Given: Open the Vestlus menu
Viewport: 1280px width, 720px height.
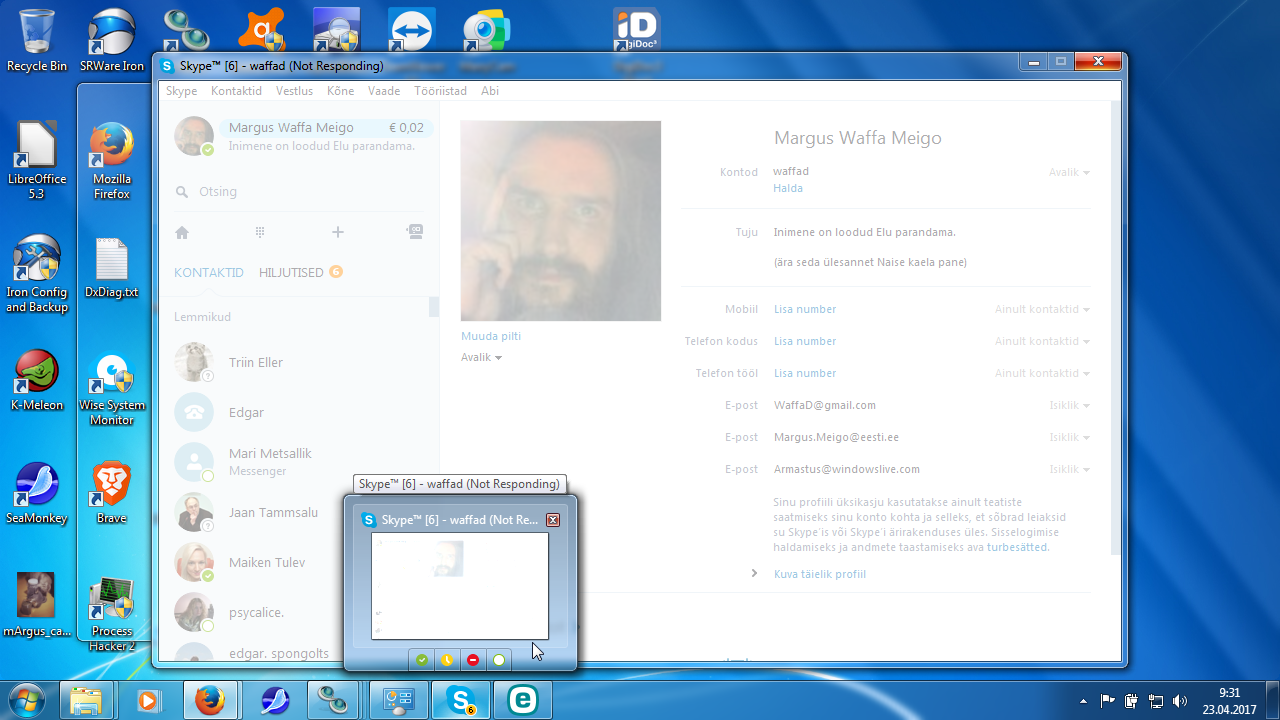Looking at the screenshot, I should pos(294,91).
